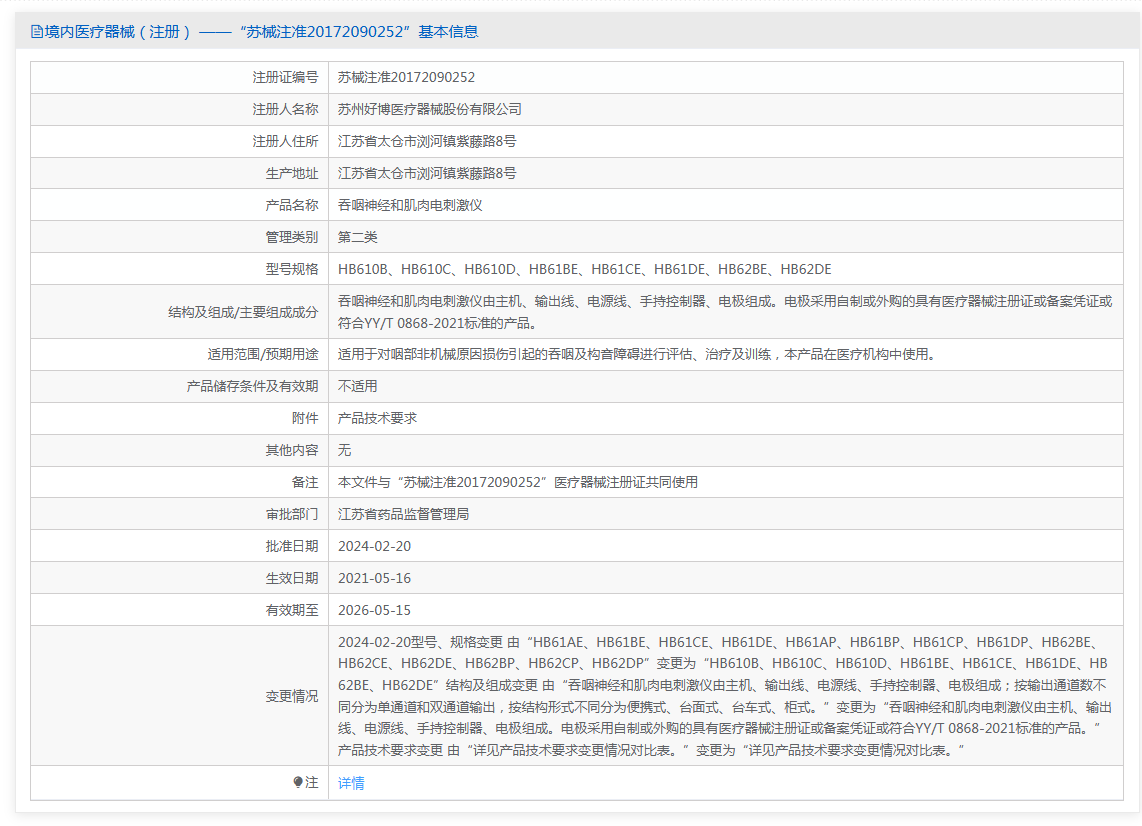Click the document icon beside 境内医疗器械 title
This screenshot has width=1142, height=826.
pyautogui.click(x=36, y=32)
